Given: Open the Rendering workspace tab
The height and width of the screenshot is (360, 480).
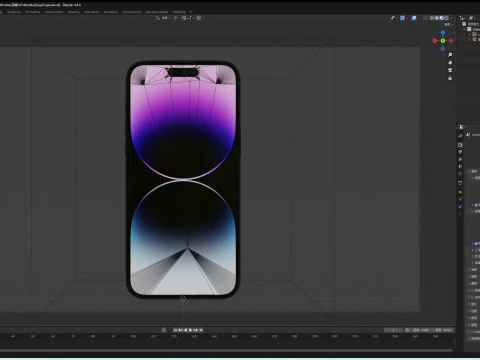Looking at the screenshot, I should pos(111,12).
